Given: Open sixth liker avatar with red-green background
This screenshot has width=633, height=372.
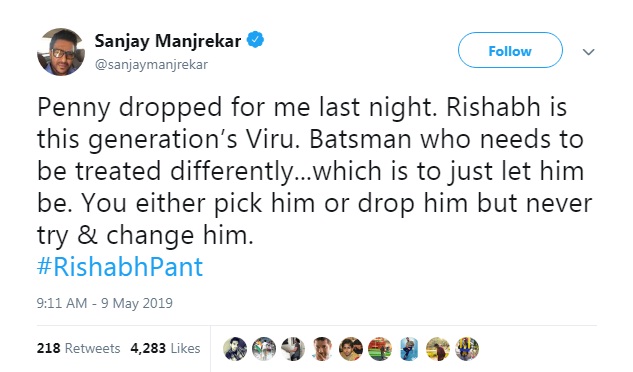Looking at the screenshot, I should tap(380, 349).
